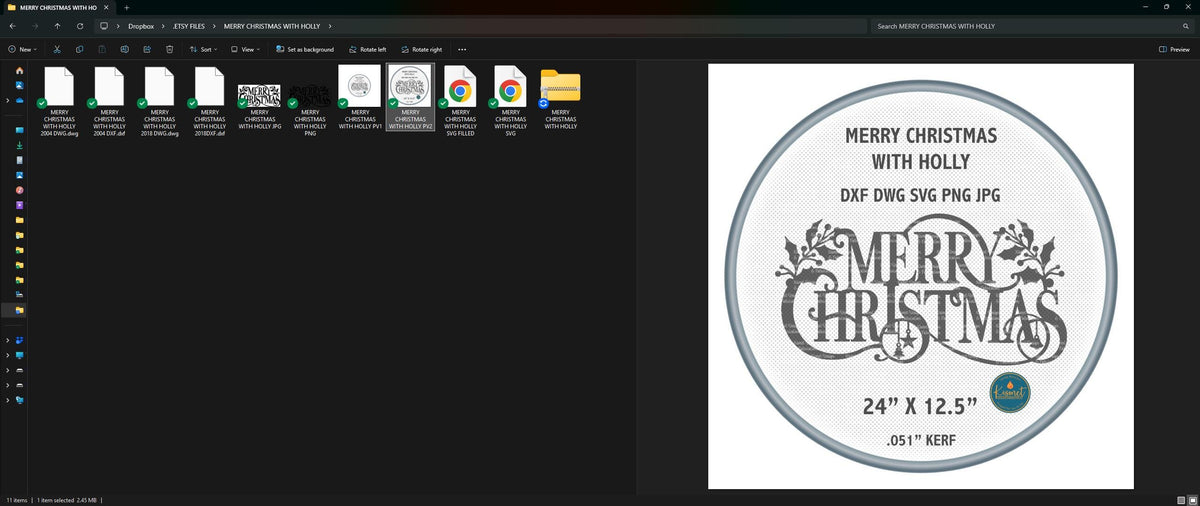Screen dimensions: 1200x506
Task: Open Dropbox icon in sidebar tree
Action: pos(19,340)
